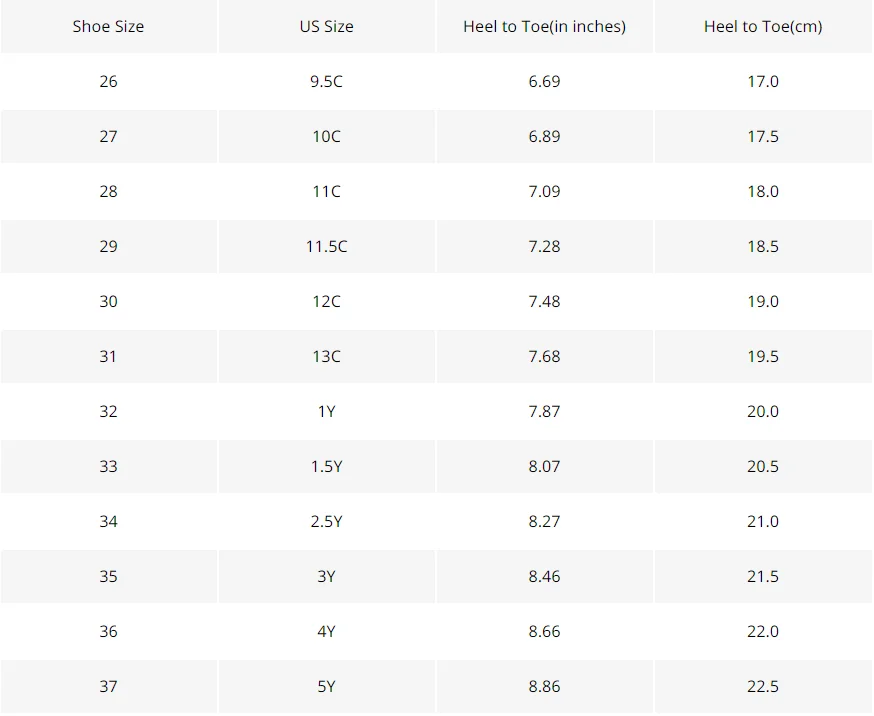
Task: Click the US Size column header
Action: pos(327,26)
